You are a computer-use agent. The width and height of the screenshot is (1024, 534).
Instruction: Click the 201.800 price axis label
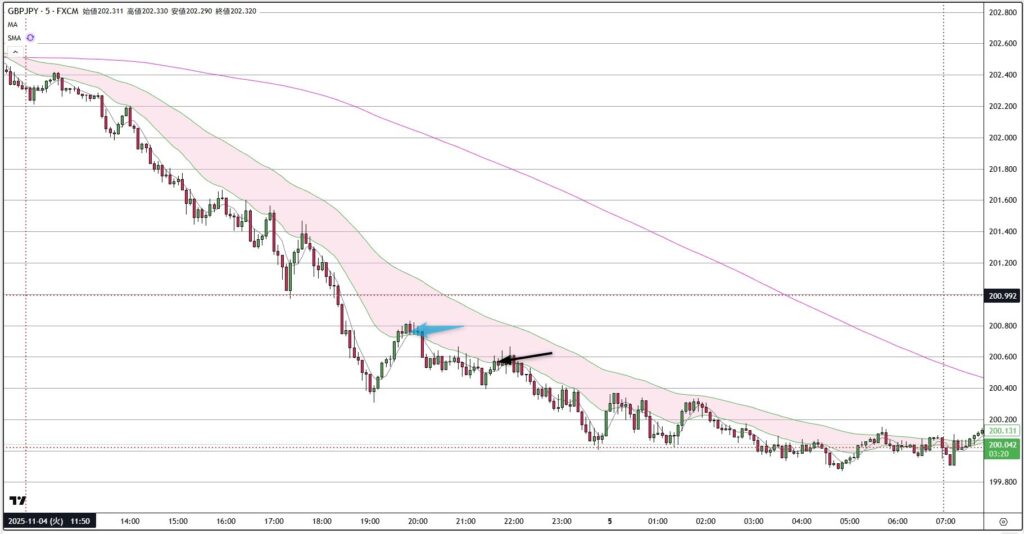click(1002, 169)
